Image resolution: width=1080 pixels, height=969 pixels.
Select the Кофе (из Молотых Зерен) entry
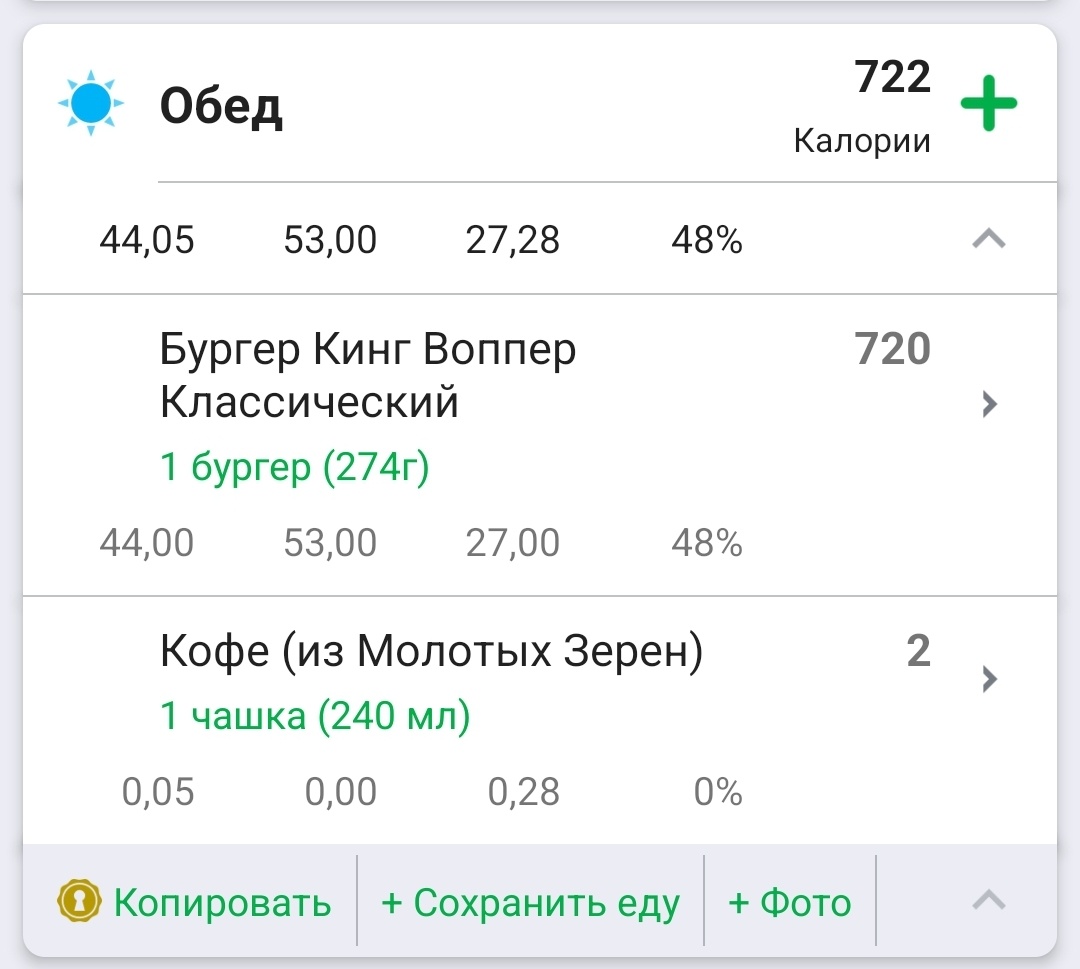pos(430,651)
